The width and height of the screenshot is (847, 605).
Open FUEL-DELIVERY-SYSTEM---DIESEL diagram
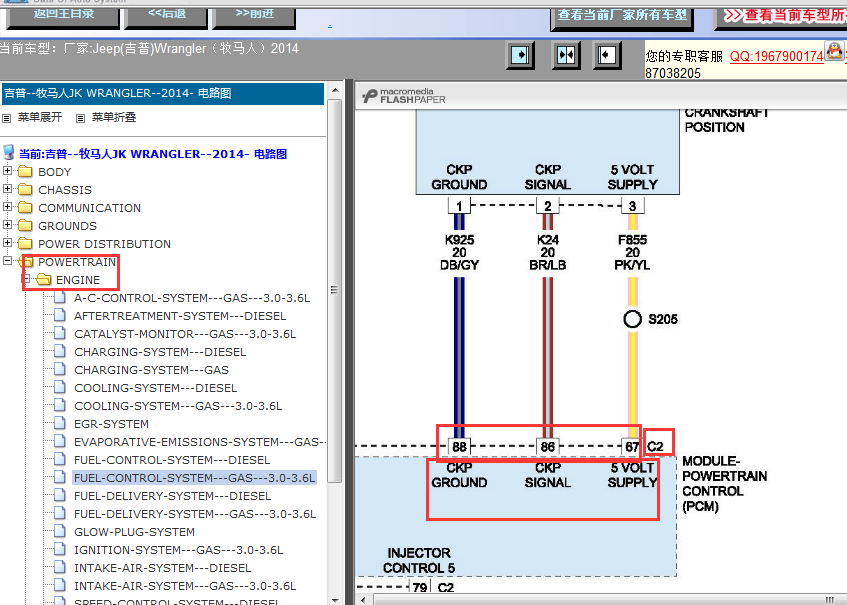coord(172,496)
